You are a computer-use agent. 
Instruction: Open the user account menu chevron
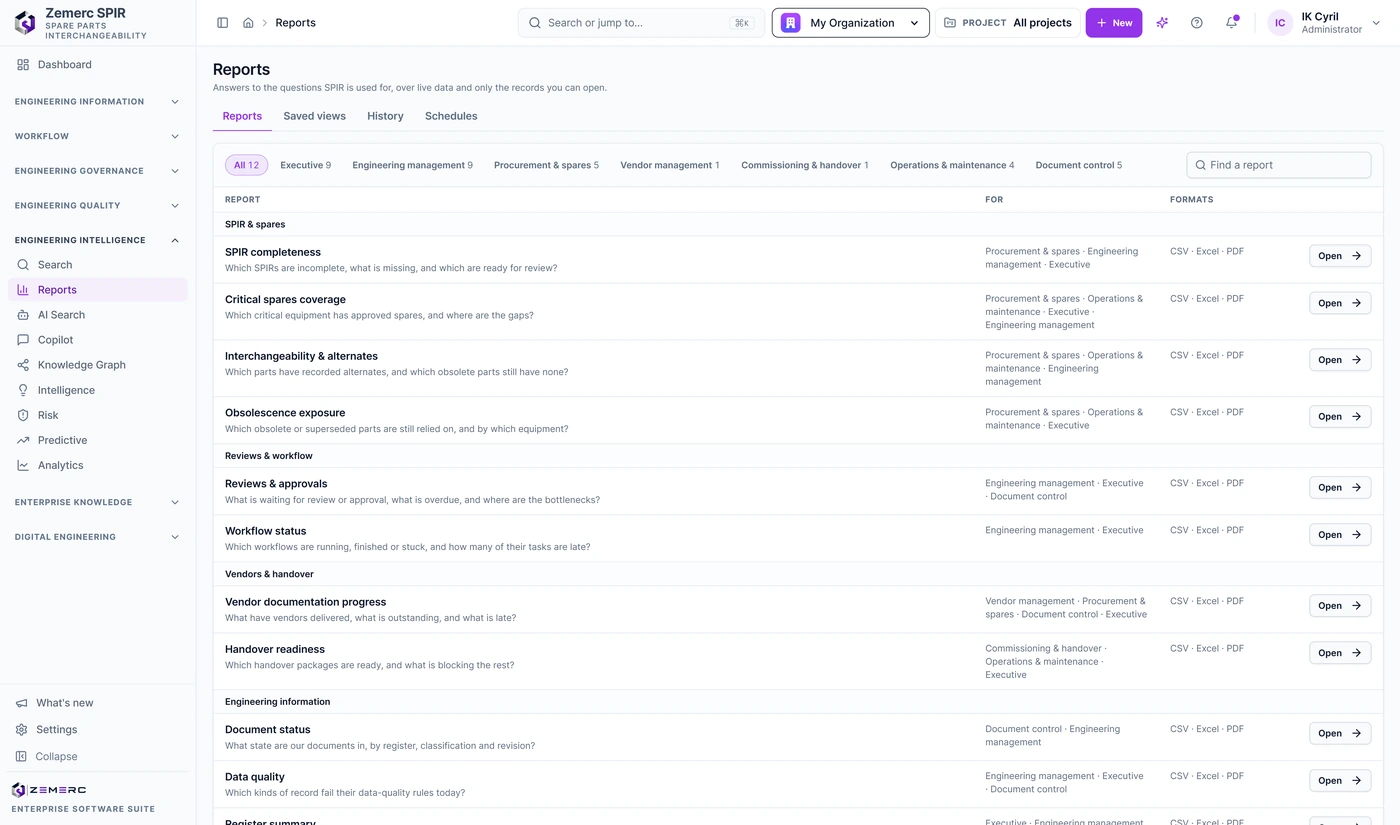[x=1376, y=23]
